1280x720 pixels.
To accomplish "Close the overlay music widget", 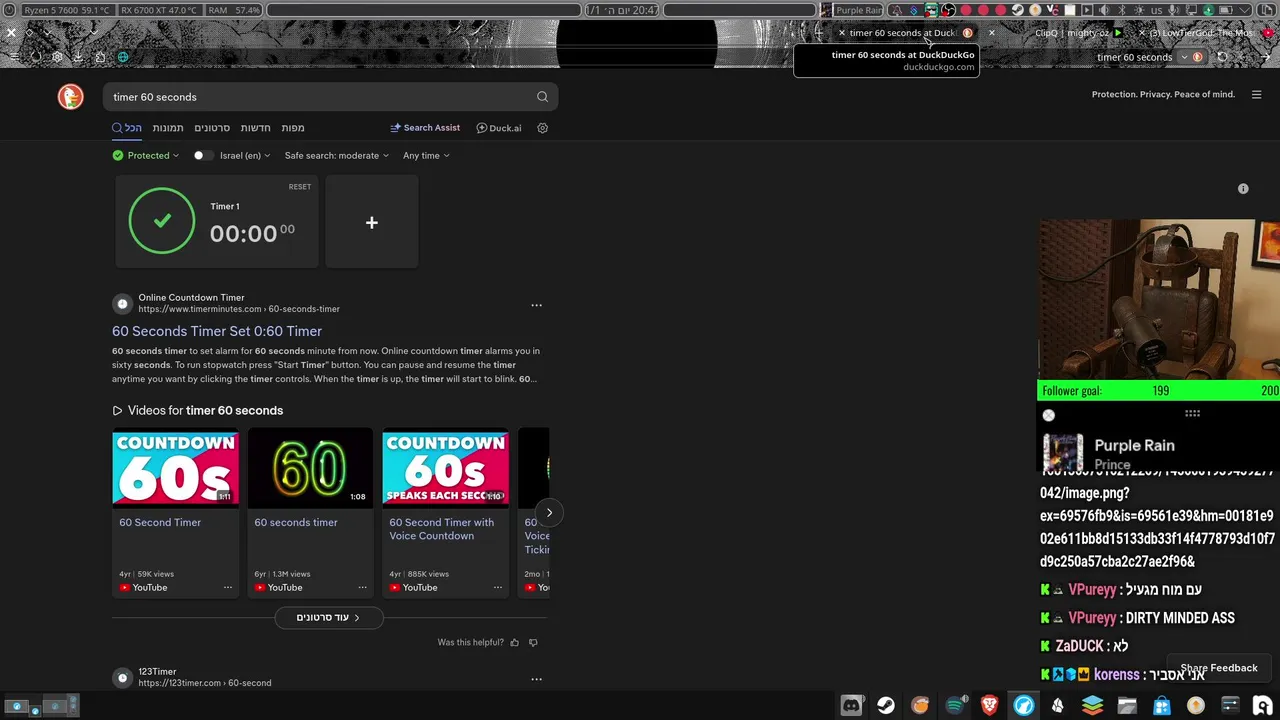I will [x=1048, y=415].
